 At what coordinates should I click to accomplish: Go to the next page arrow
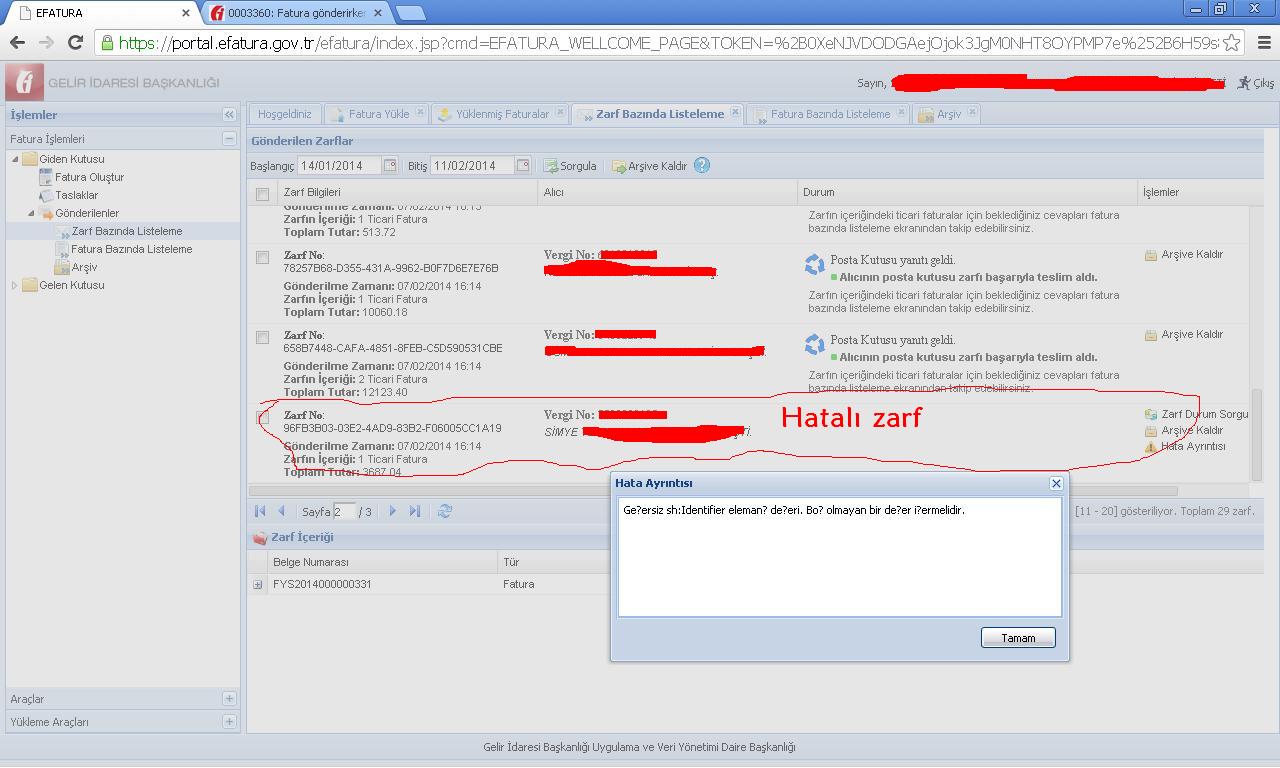[x=392, y=511]
